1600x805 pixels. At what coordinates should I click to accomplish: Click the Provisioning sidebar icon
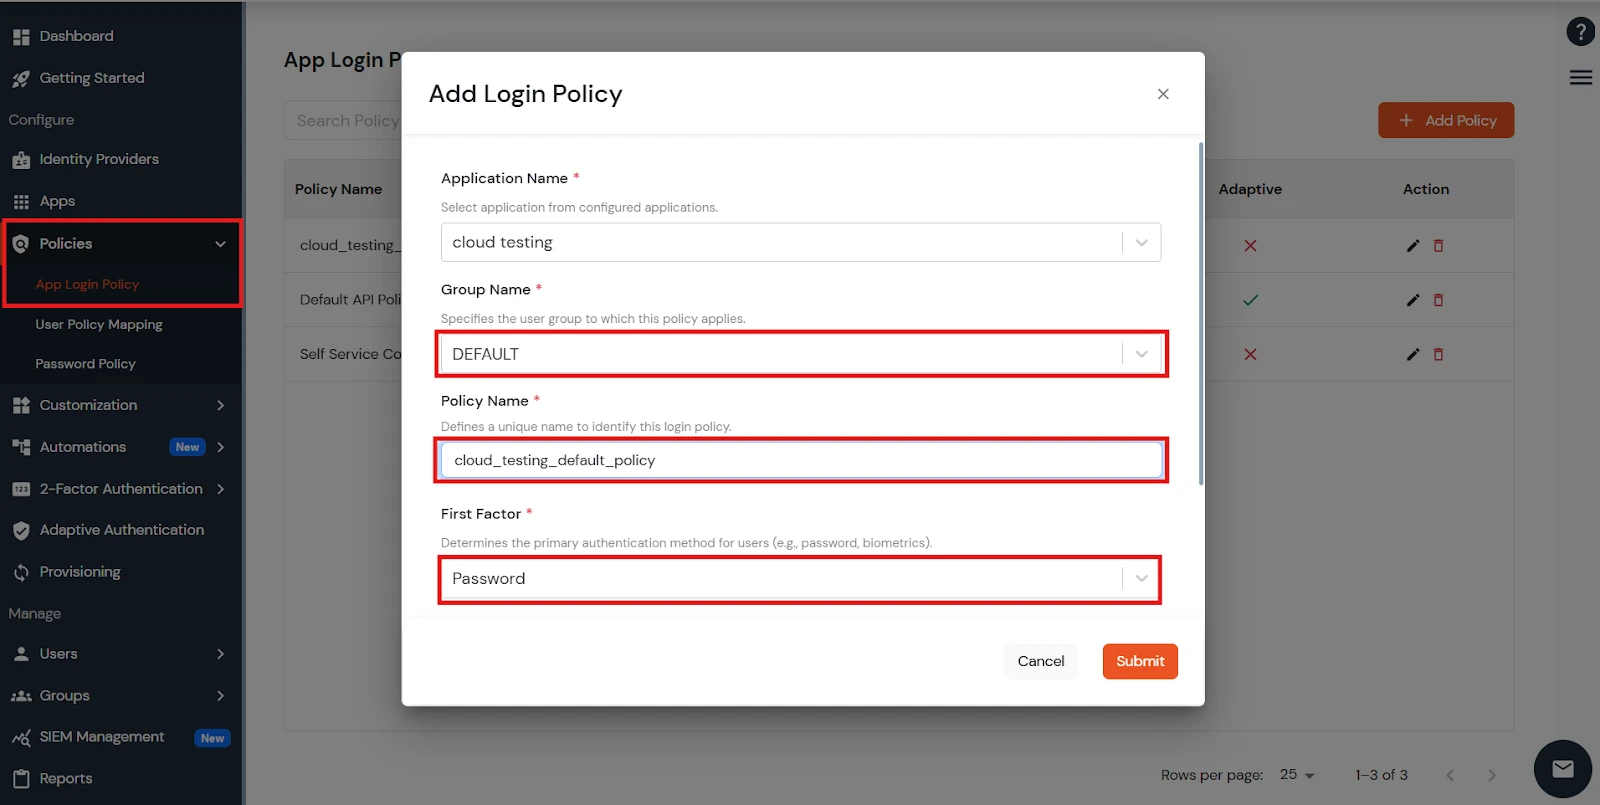pos(22,571)
